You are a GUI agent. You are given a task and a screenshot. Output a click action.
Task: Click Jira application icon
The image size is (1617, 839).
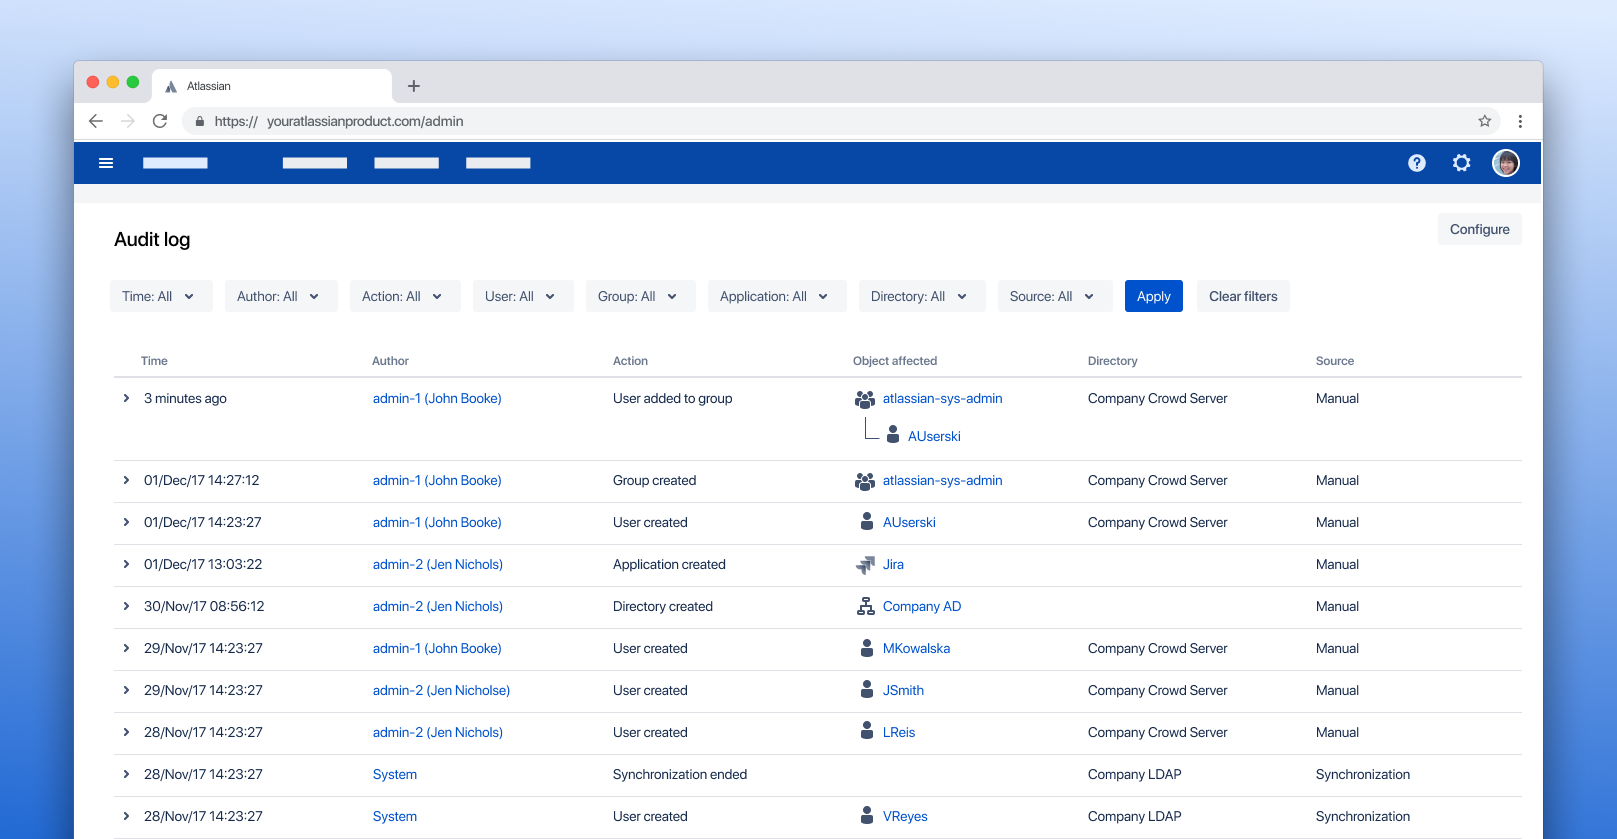coord(866,565)
